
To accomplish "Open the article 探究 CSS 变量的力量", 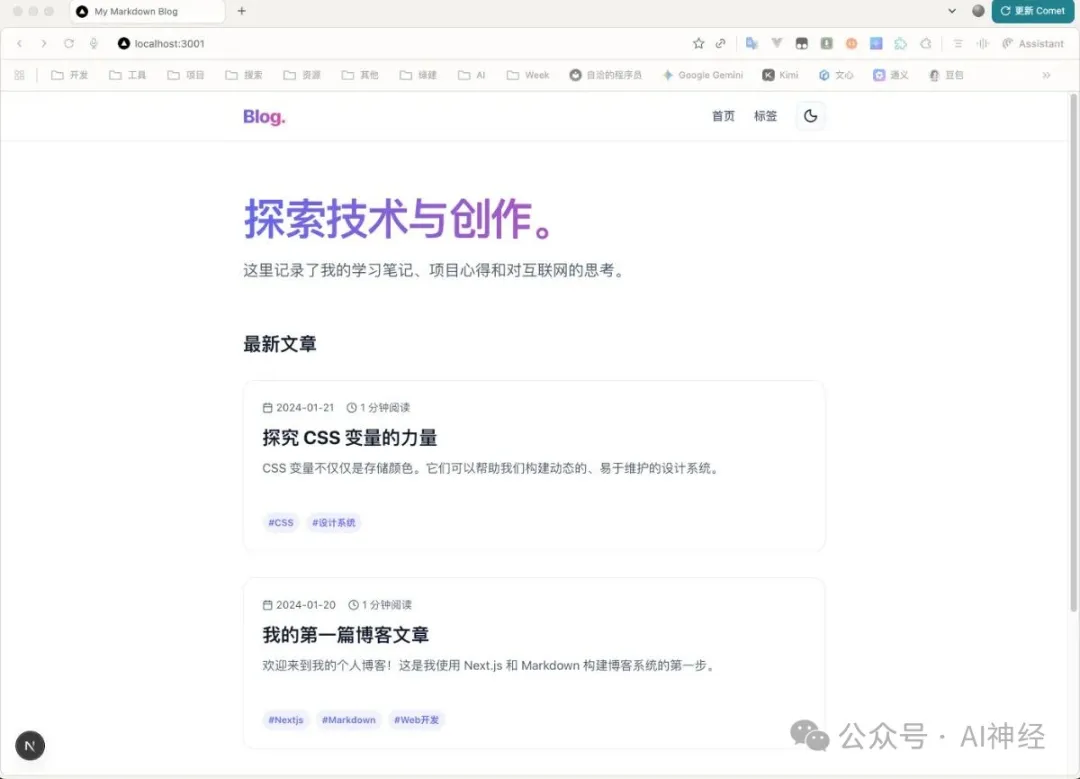I will [349, 437].
